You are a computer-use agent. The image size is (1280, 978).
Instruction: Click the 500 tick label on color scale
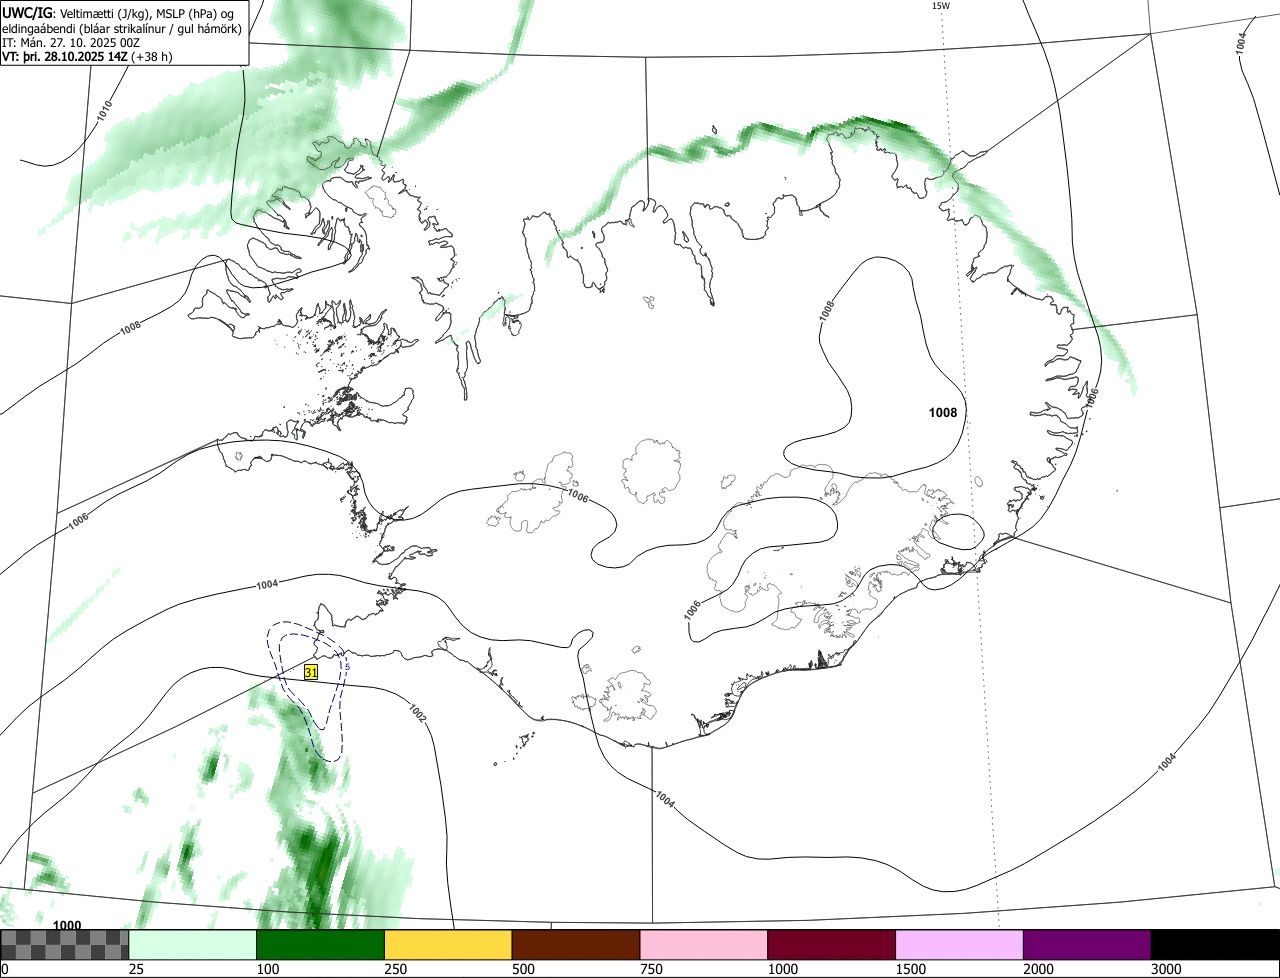click(524, 969)
